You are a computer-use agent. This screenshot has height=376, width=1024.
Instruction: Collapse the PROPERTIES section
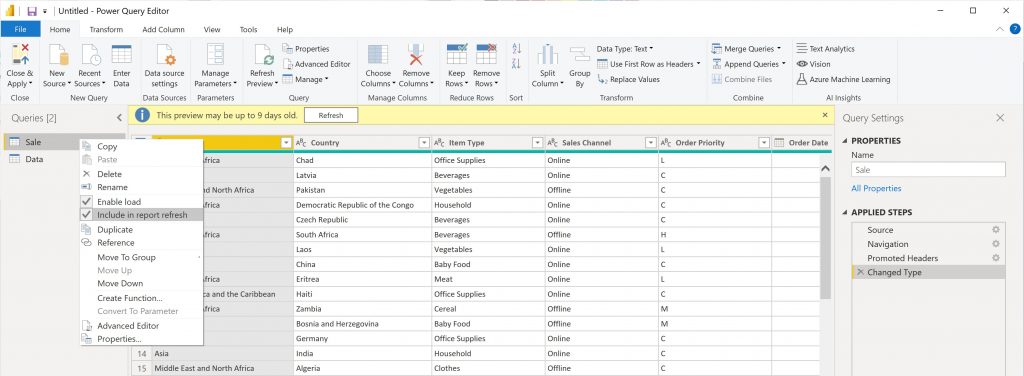point(844,141)
